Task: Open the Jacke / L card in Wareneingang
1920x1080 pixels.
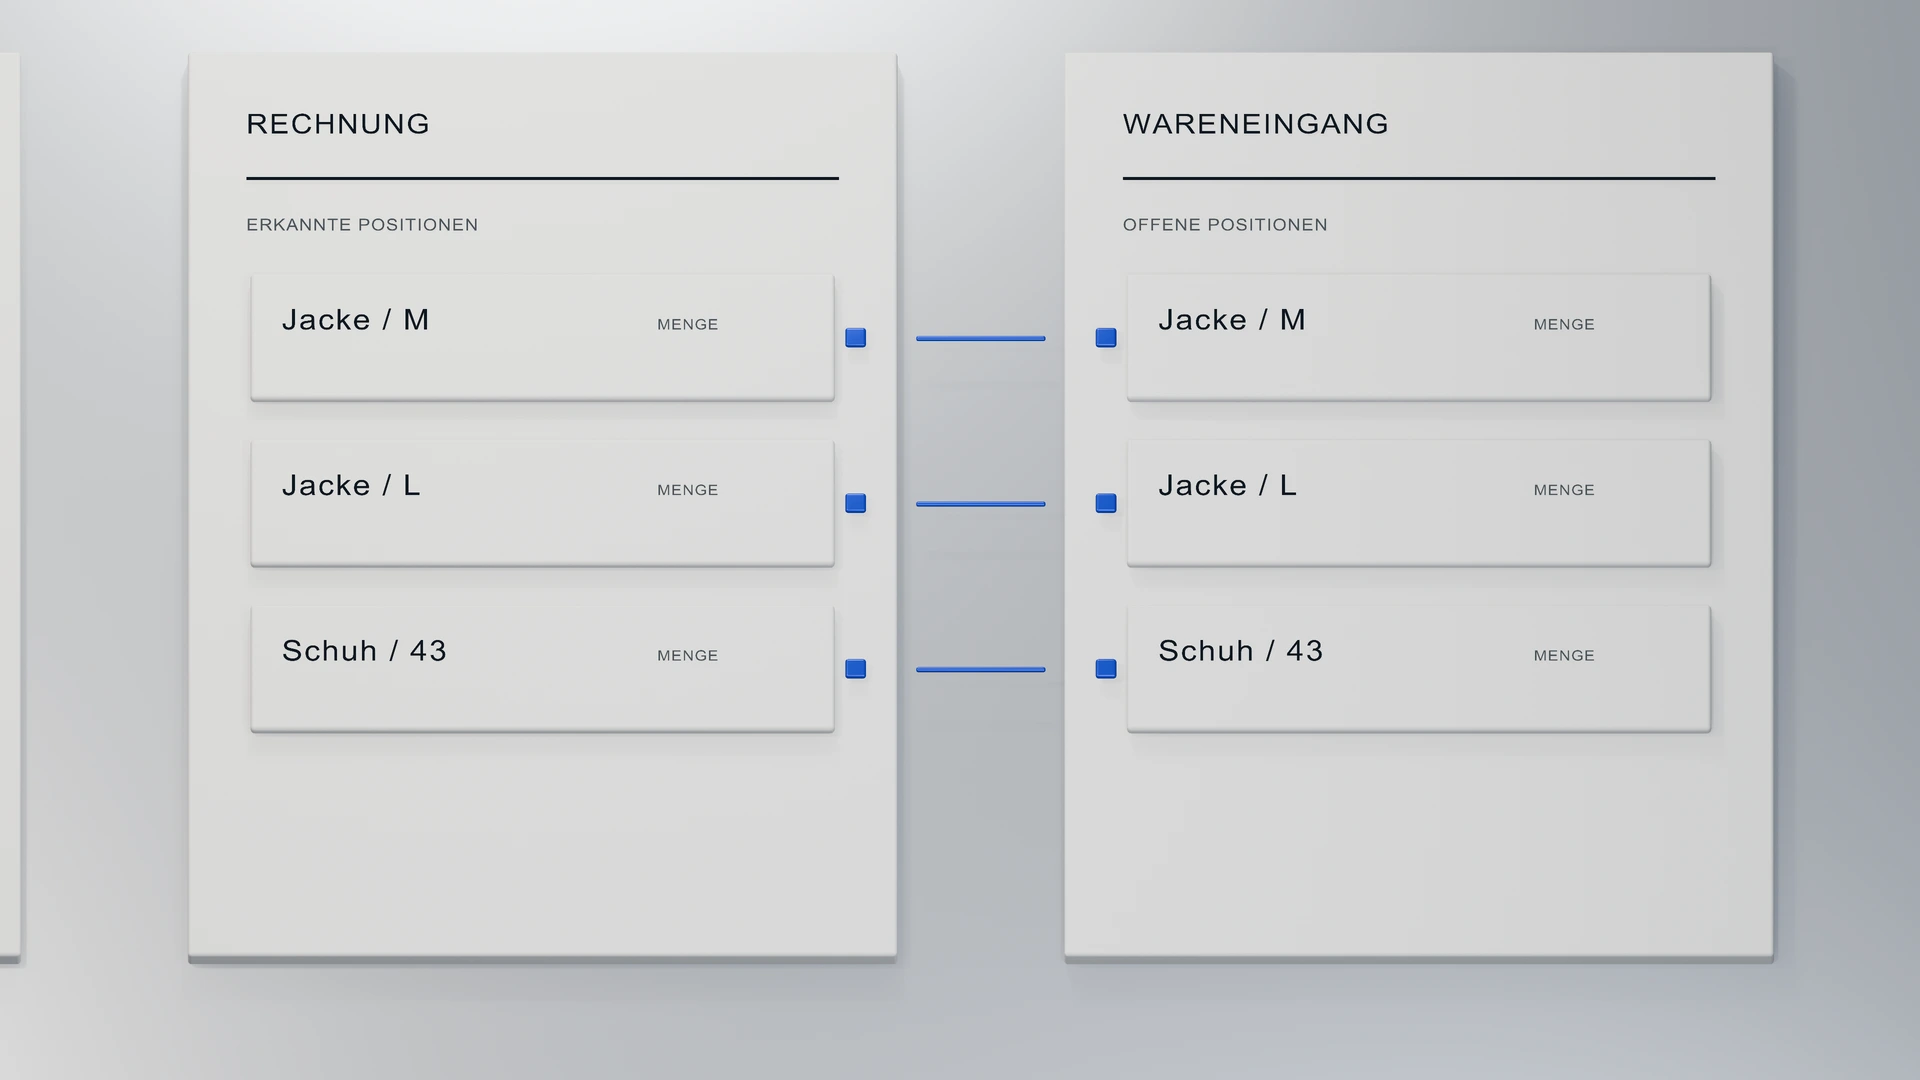Action: [x=1418, y=503]
